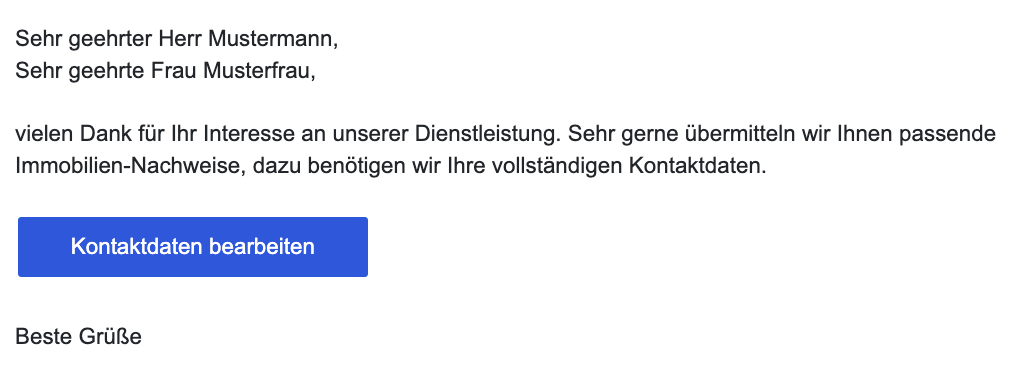Click the Kontaktdaten bearbeiten button
Screen dimensions: 1018x370
click(x=193, y=247)
